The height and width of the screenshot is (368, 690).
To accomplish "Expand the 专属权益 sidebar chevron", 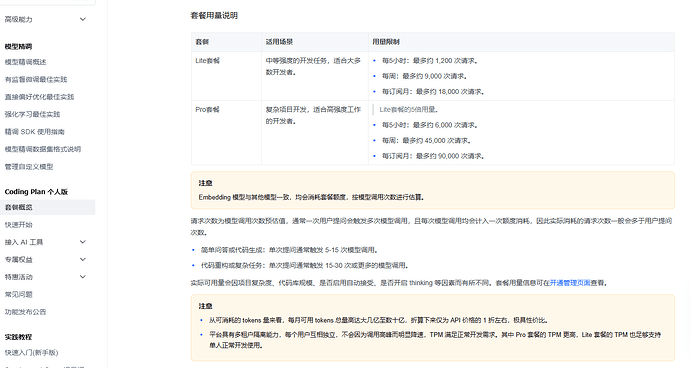I will tap(82, 260).
